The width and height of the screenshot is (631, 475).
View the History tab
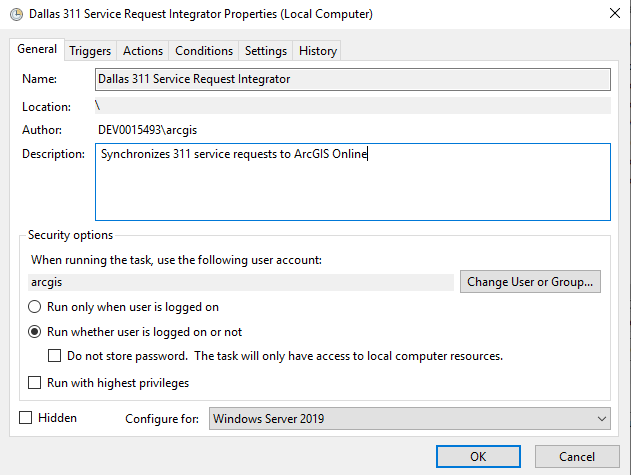pos(317,51)
